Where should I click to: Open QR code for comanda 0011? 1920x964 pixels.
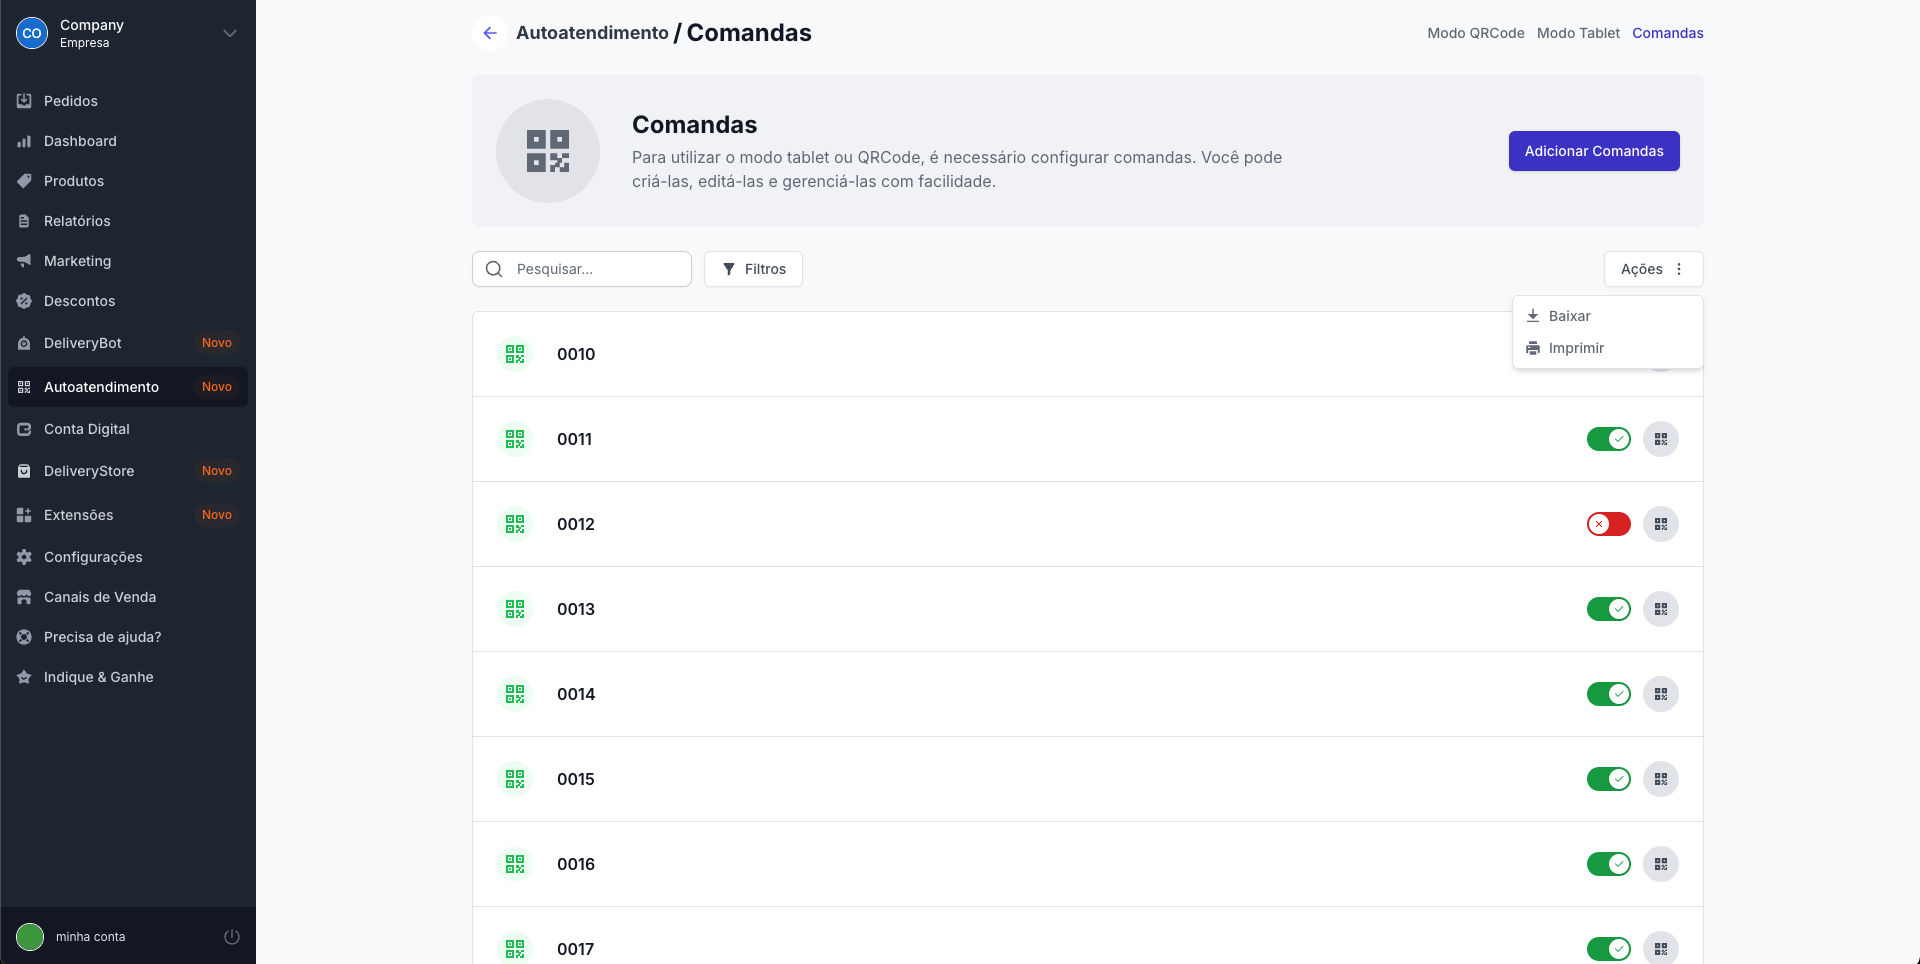1660,439
